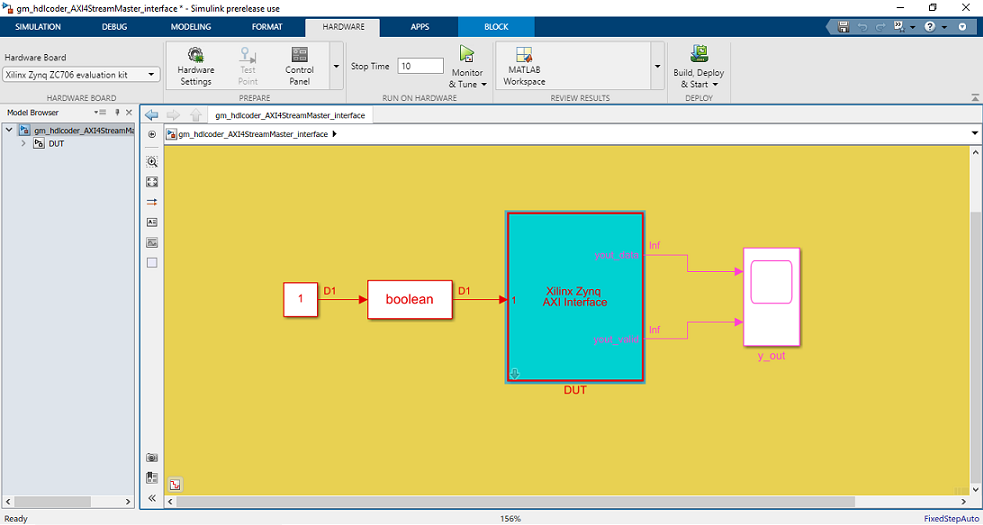Click the Annotation text tool
The width and height of the screenshot is (983, 525).
pos(152,222)
